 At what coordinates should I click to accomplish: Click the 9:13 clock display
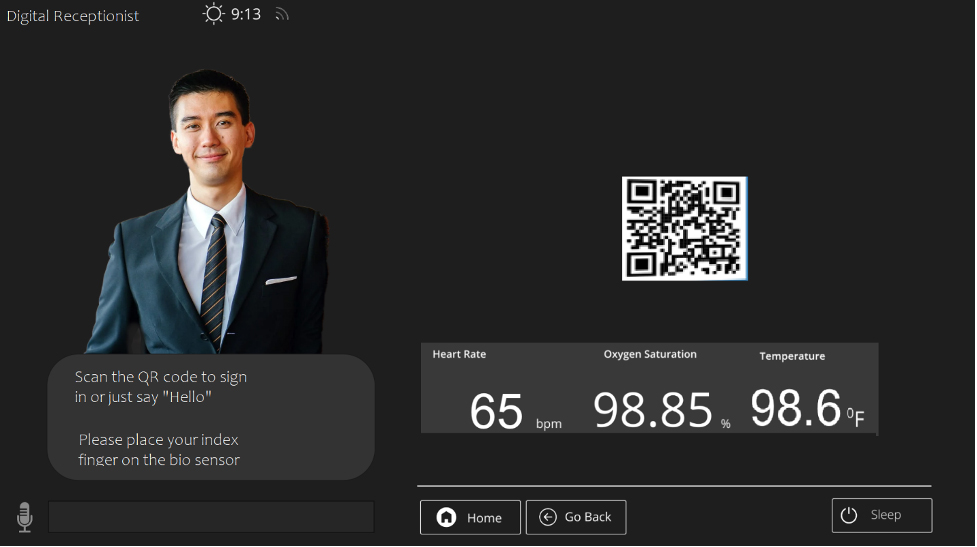click(x=246, y=15)
